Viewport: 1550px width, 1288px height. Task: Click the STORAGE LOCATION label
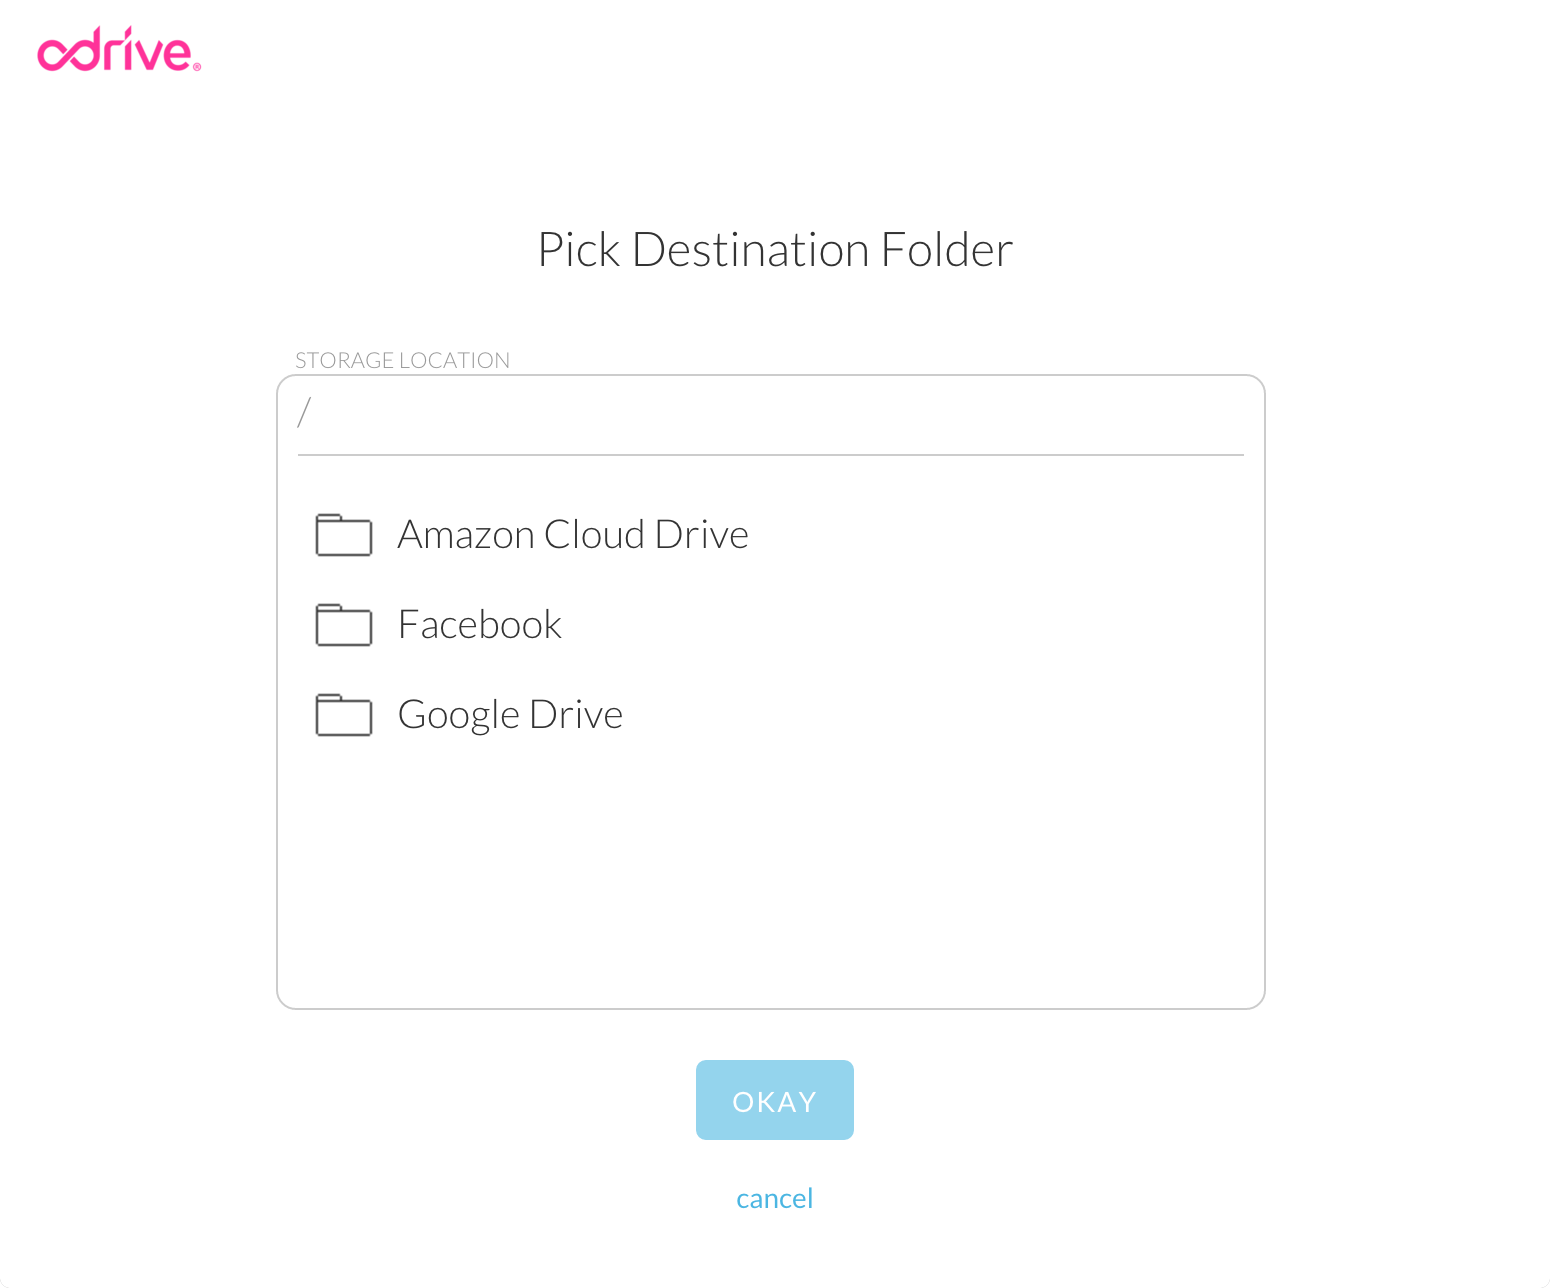(402, 360)
